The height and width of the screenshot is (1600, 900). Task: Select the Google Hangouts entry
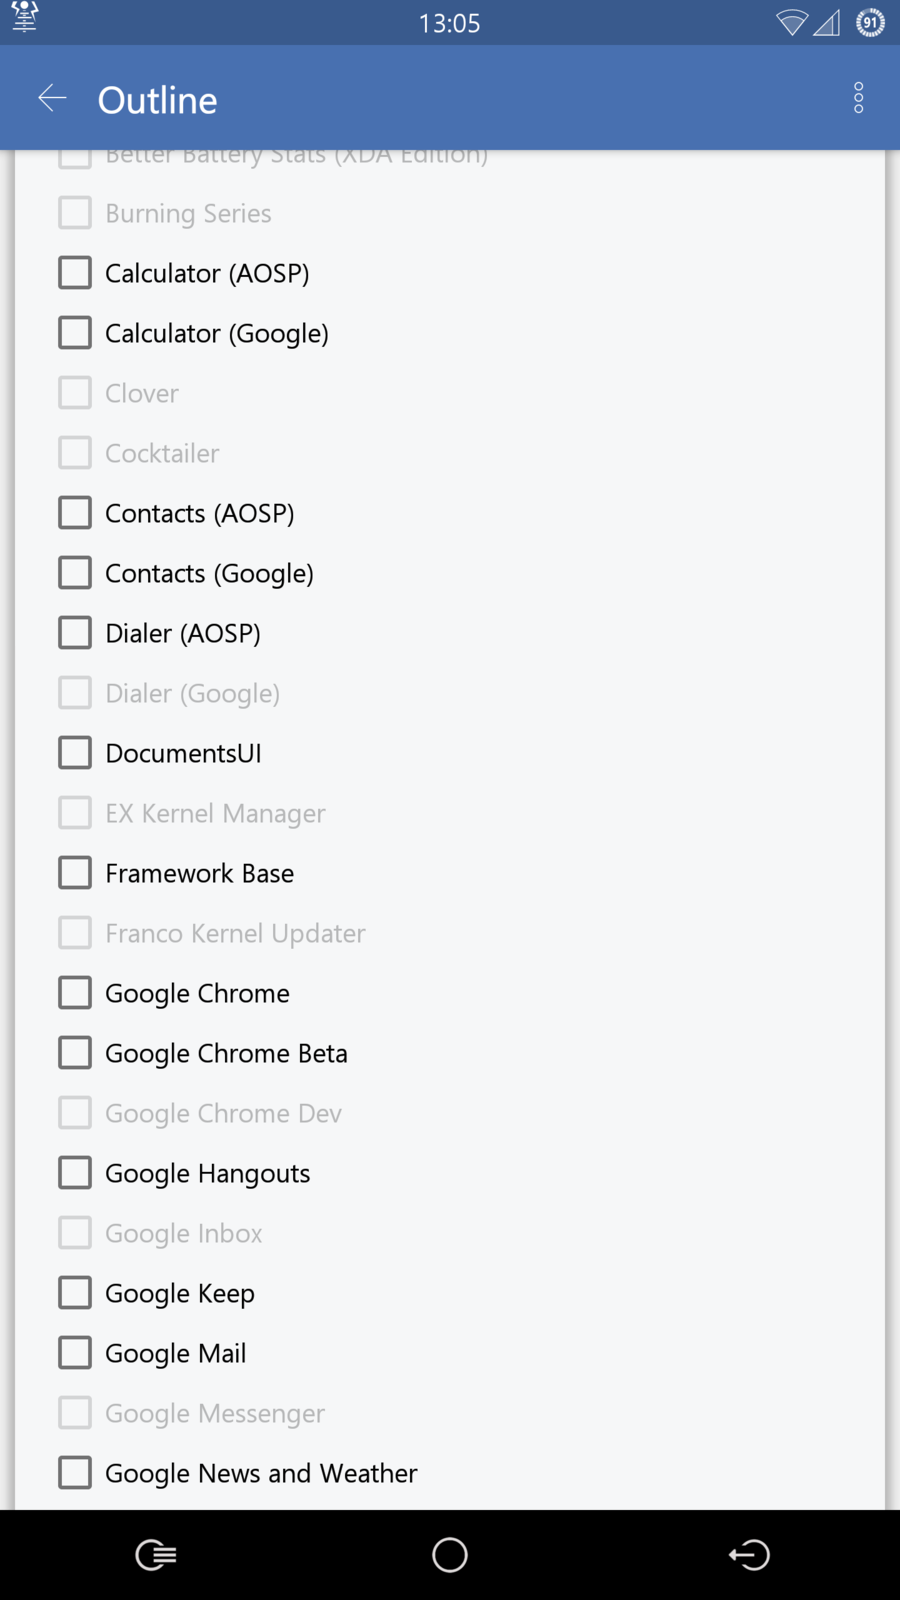pyautogui.click(x=207, y=1173)
